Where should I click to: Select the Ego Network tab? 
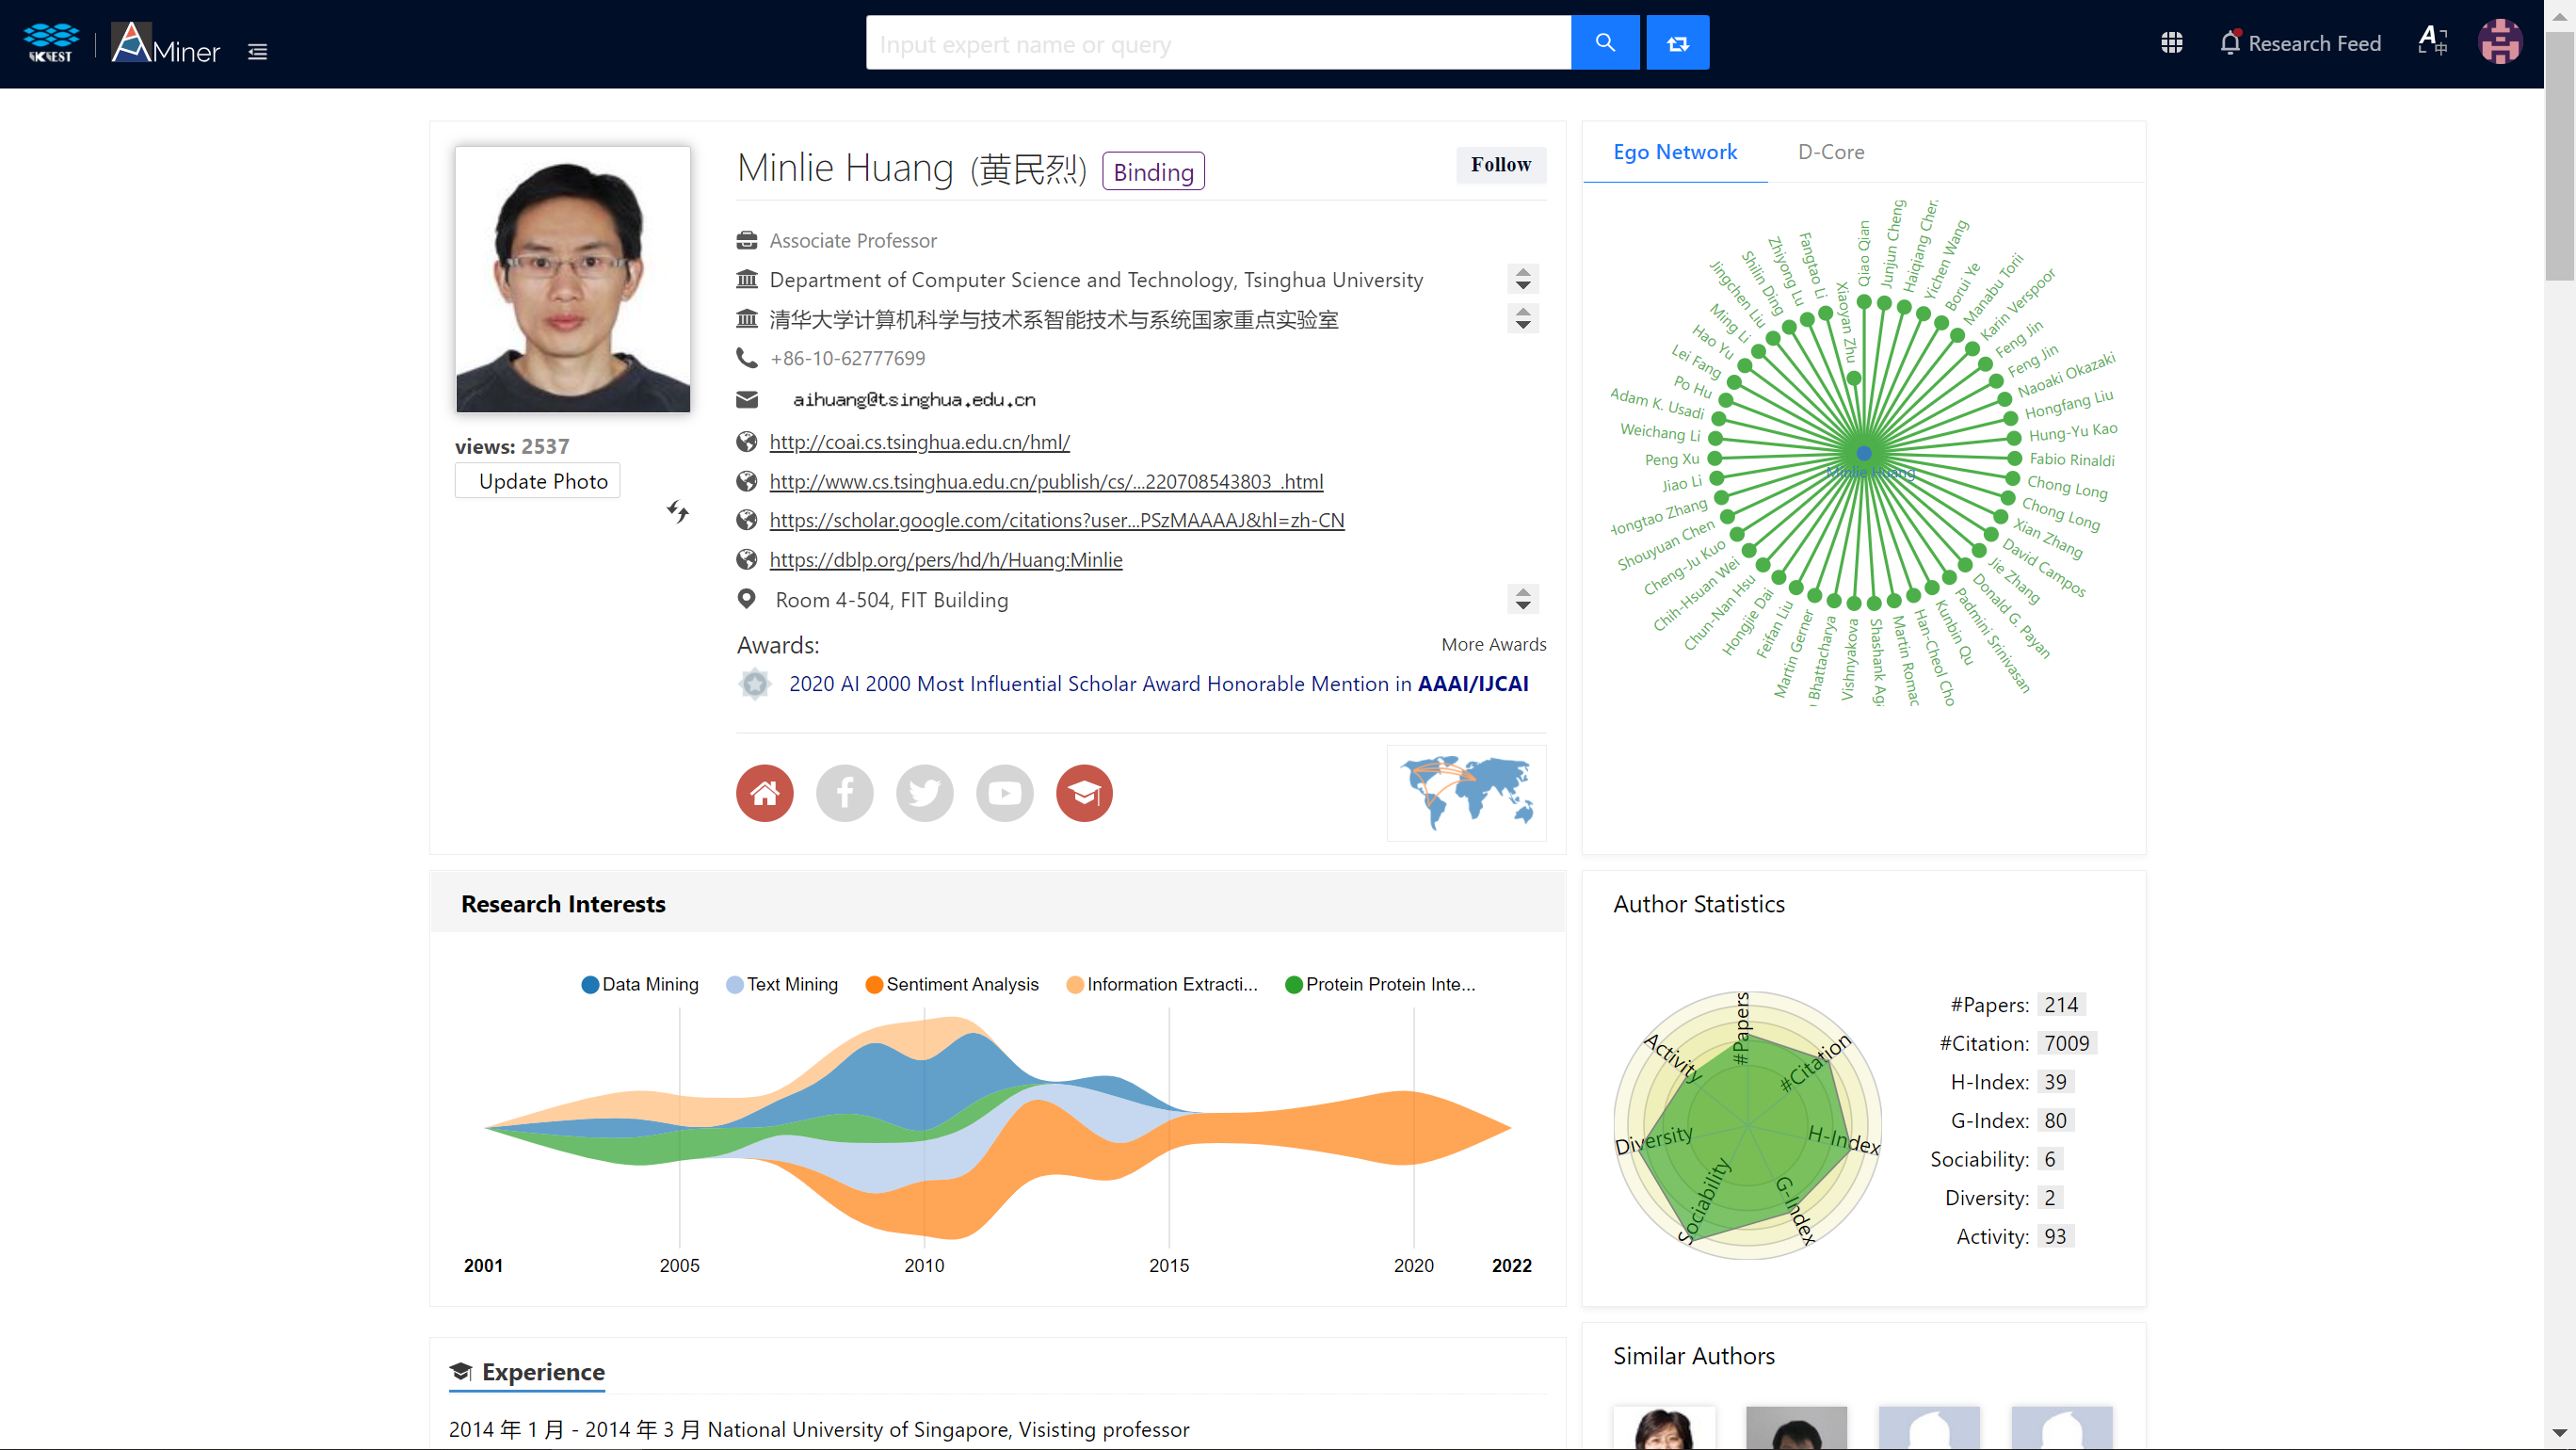[1674, 152]
